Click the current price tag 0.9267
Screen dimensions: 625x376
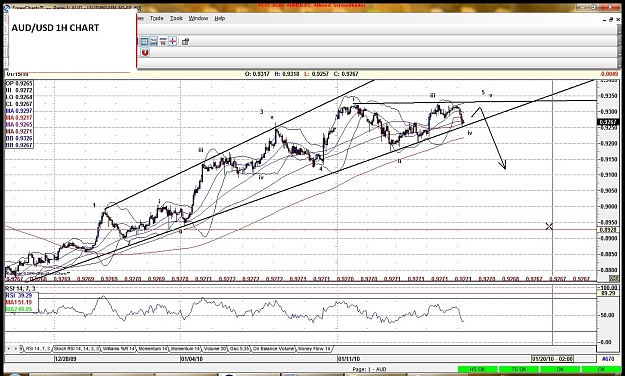point(608,122)
